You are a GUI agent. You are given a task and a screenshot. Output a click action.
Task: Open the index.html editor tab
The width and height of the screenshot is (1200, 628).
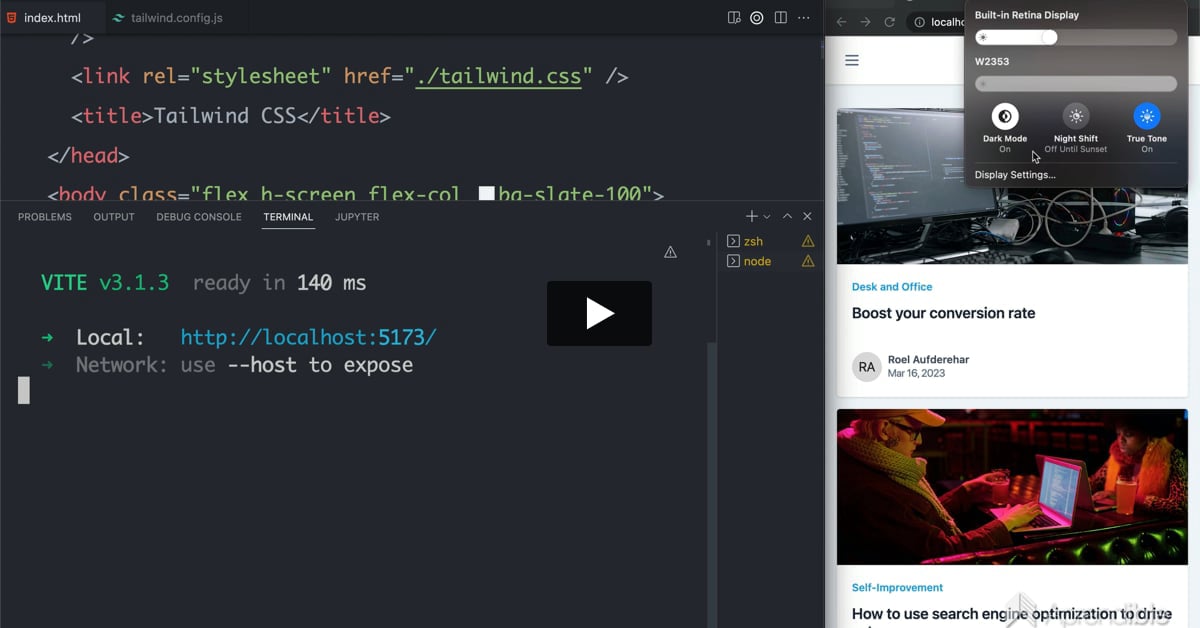[x=52, y=18]
